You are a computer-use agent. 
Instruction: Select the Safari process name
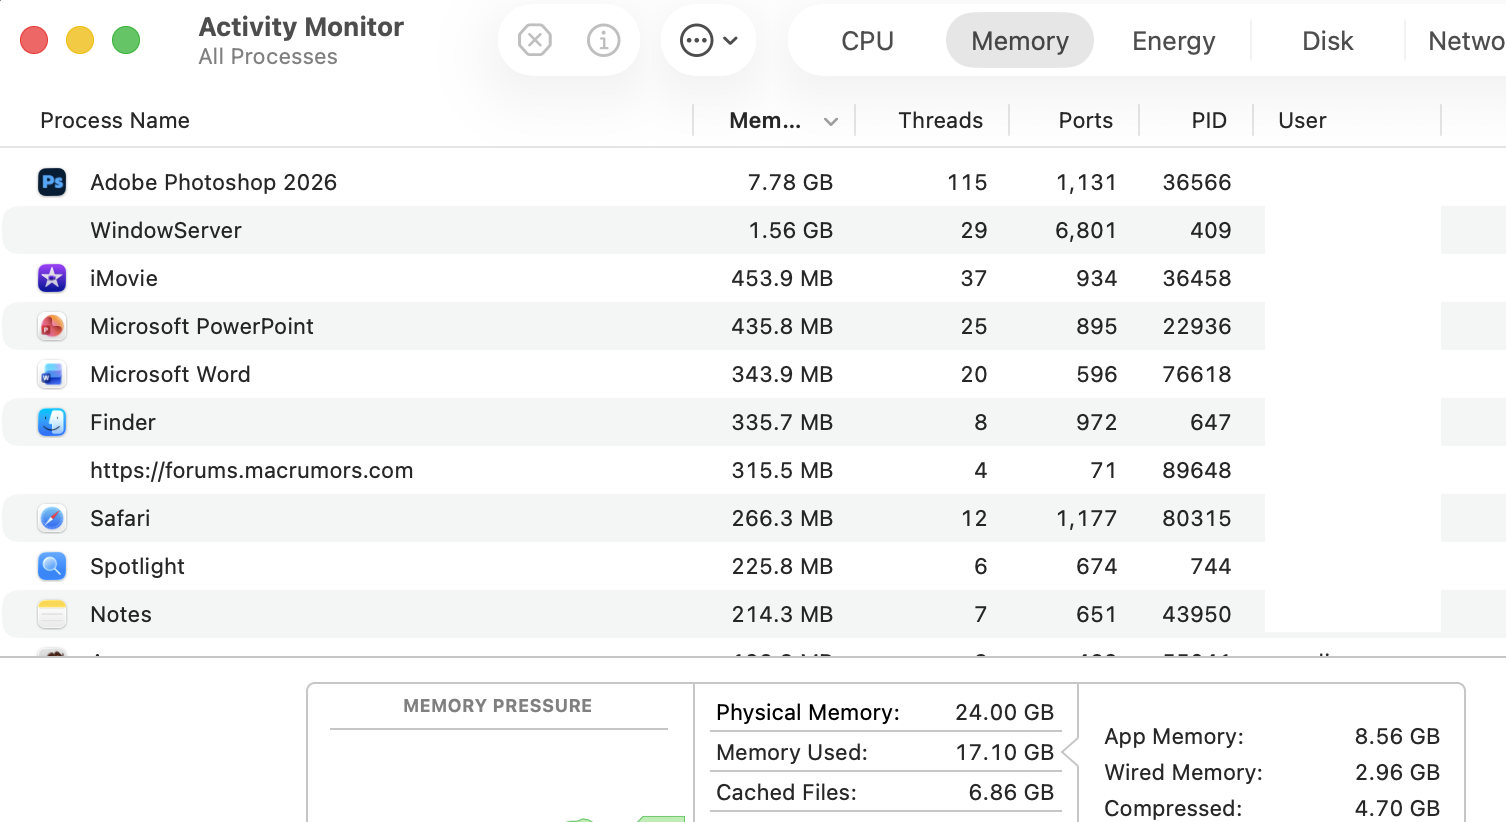[120, 518]
